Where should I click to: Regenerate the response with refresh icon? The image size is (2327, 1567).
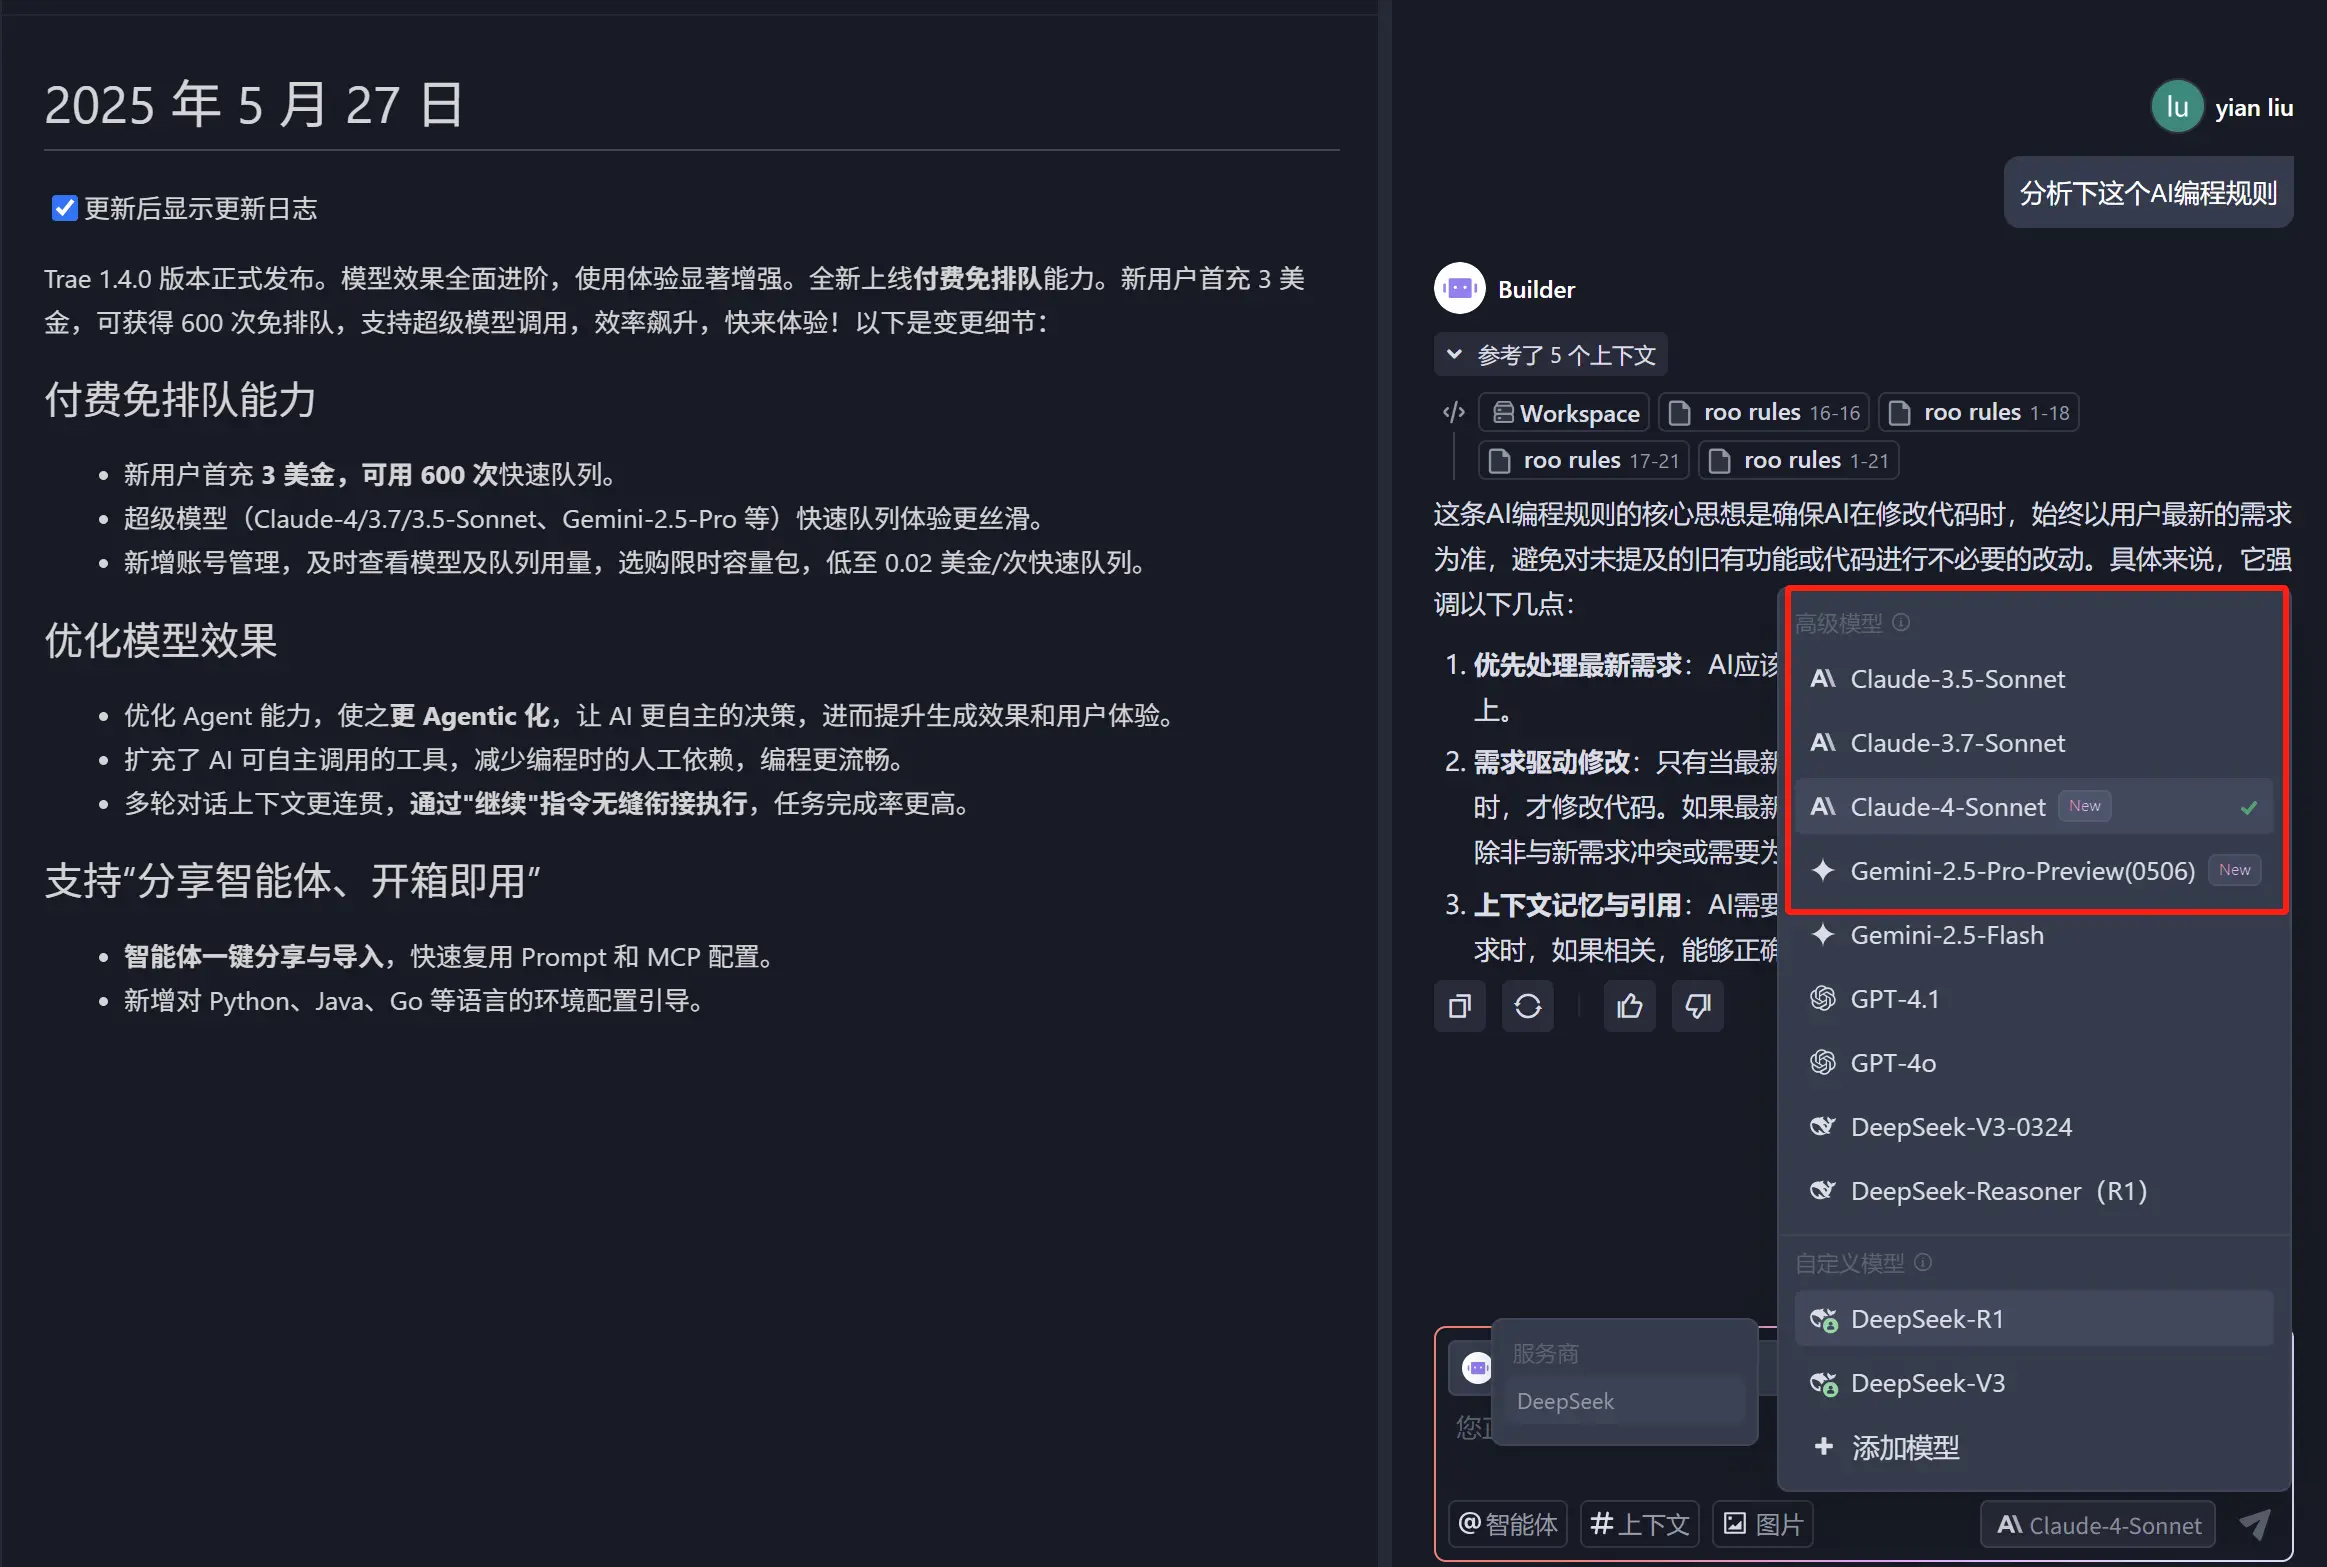1528,1006
